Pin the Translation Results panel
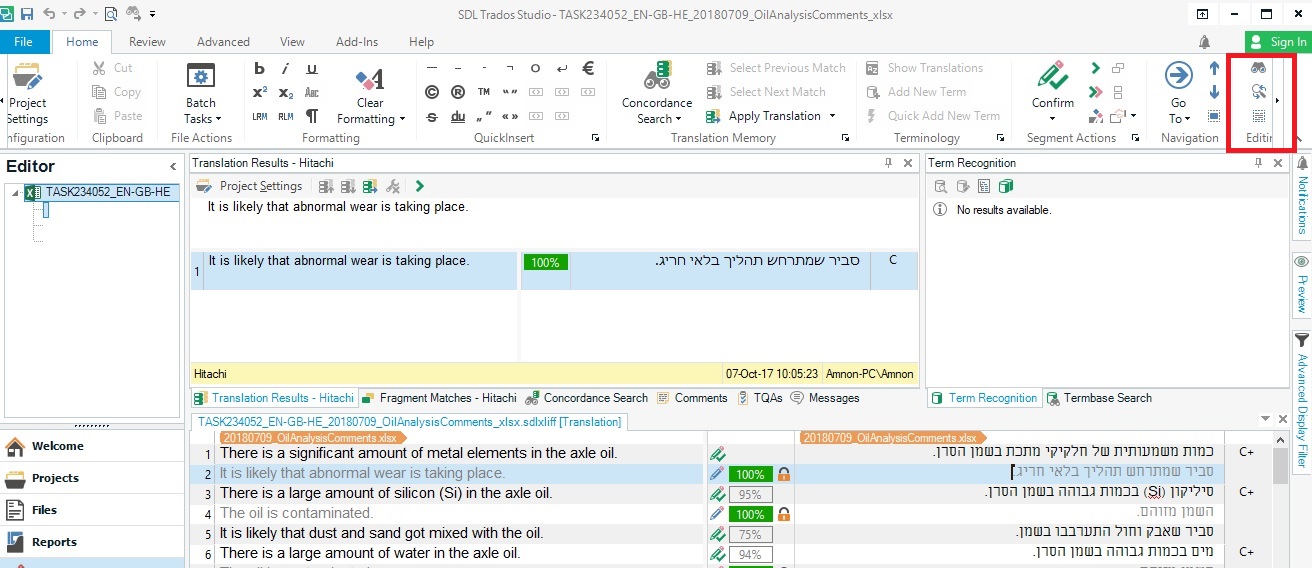Screen dimensions: 1312x568 coord(888,163)
